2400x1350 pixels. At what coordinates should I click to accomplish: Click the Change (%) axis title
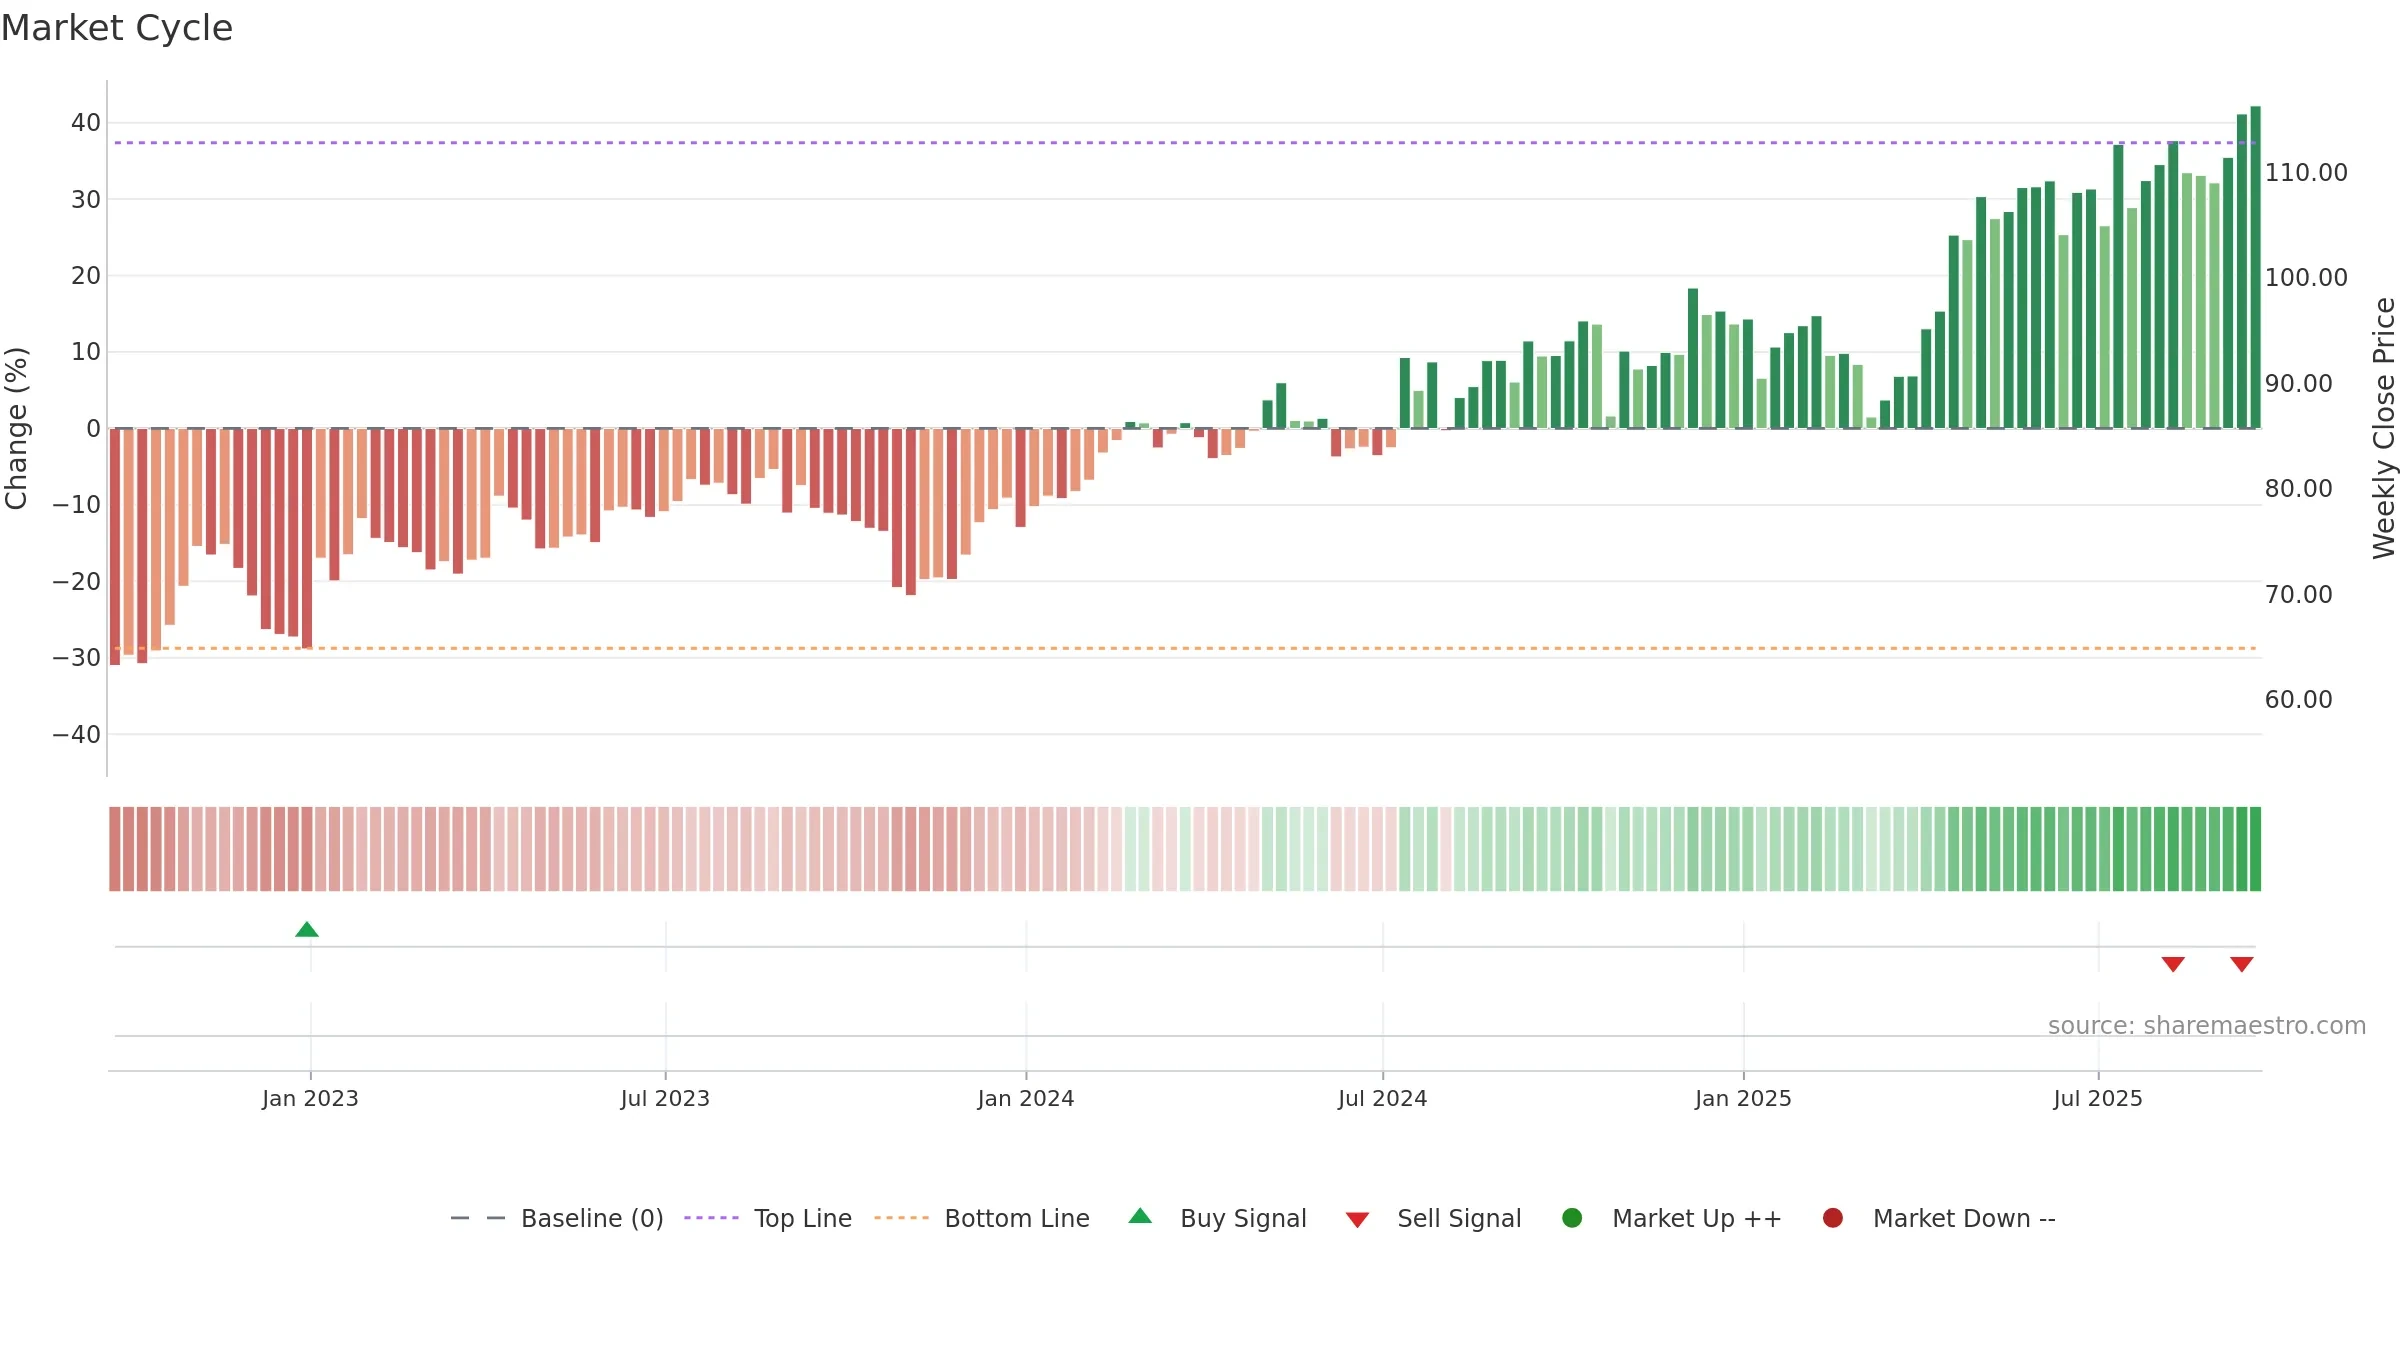point(16,428)
